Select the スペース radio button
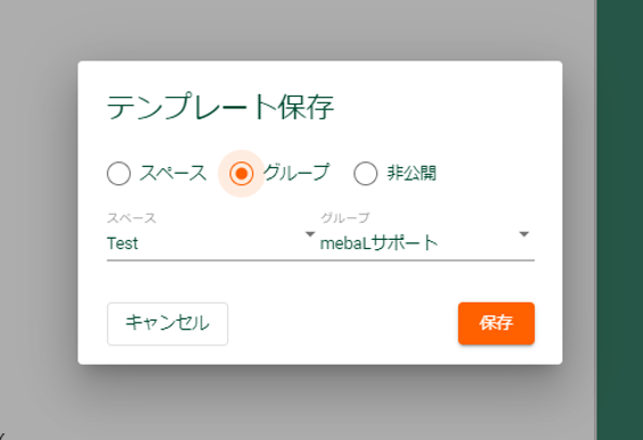The height and width of the screenshot is (440, 643). pyautogui.click(x=119, y=173)
